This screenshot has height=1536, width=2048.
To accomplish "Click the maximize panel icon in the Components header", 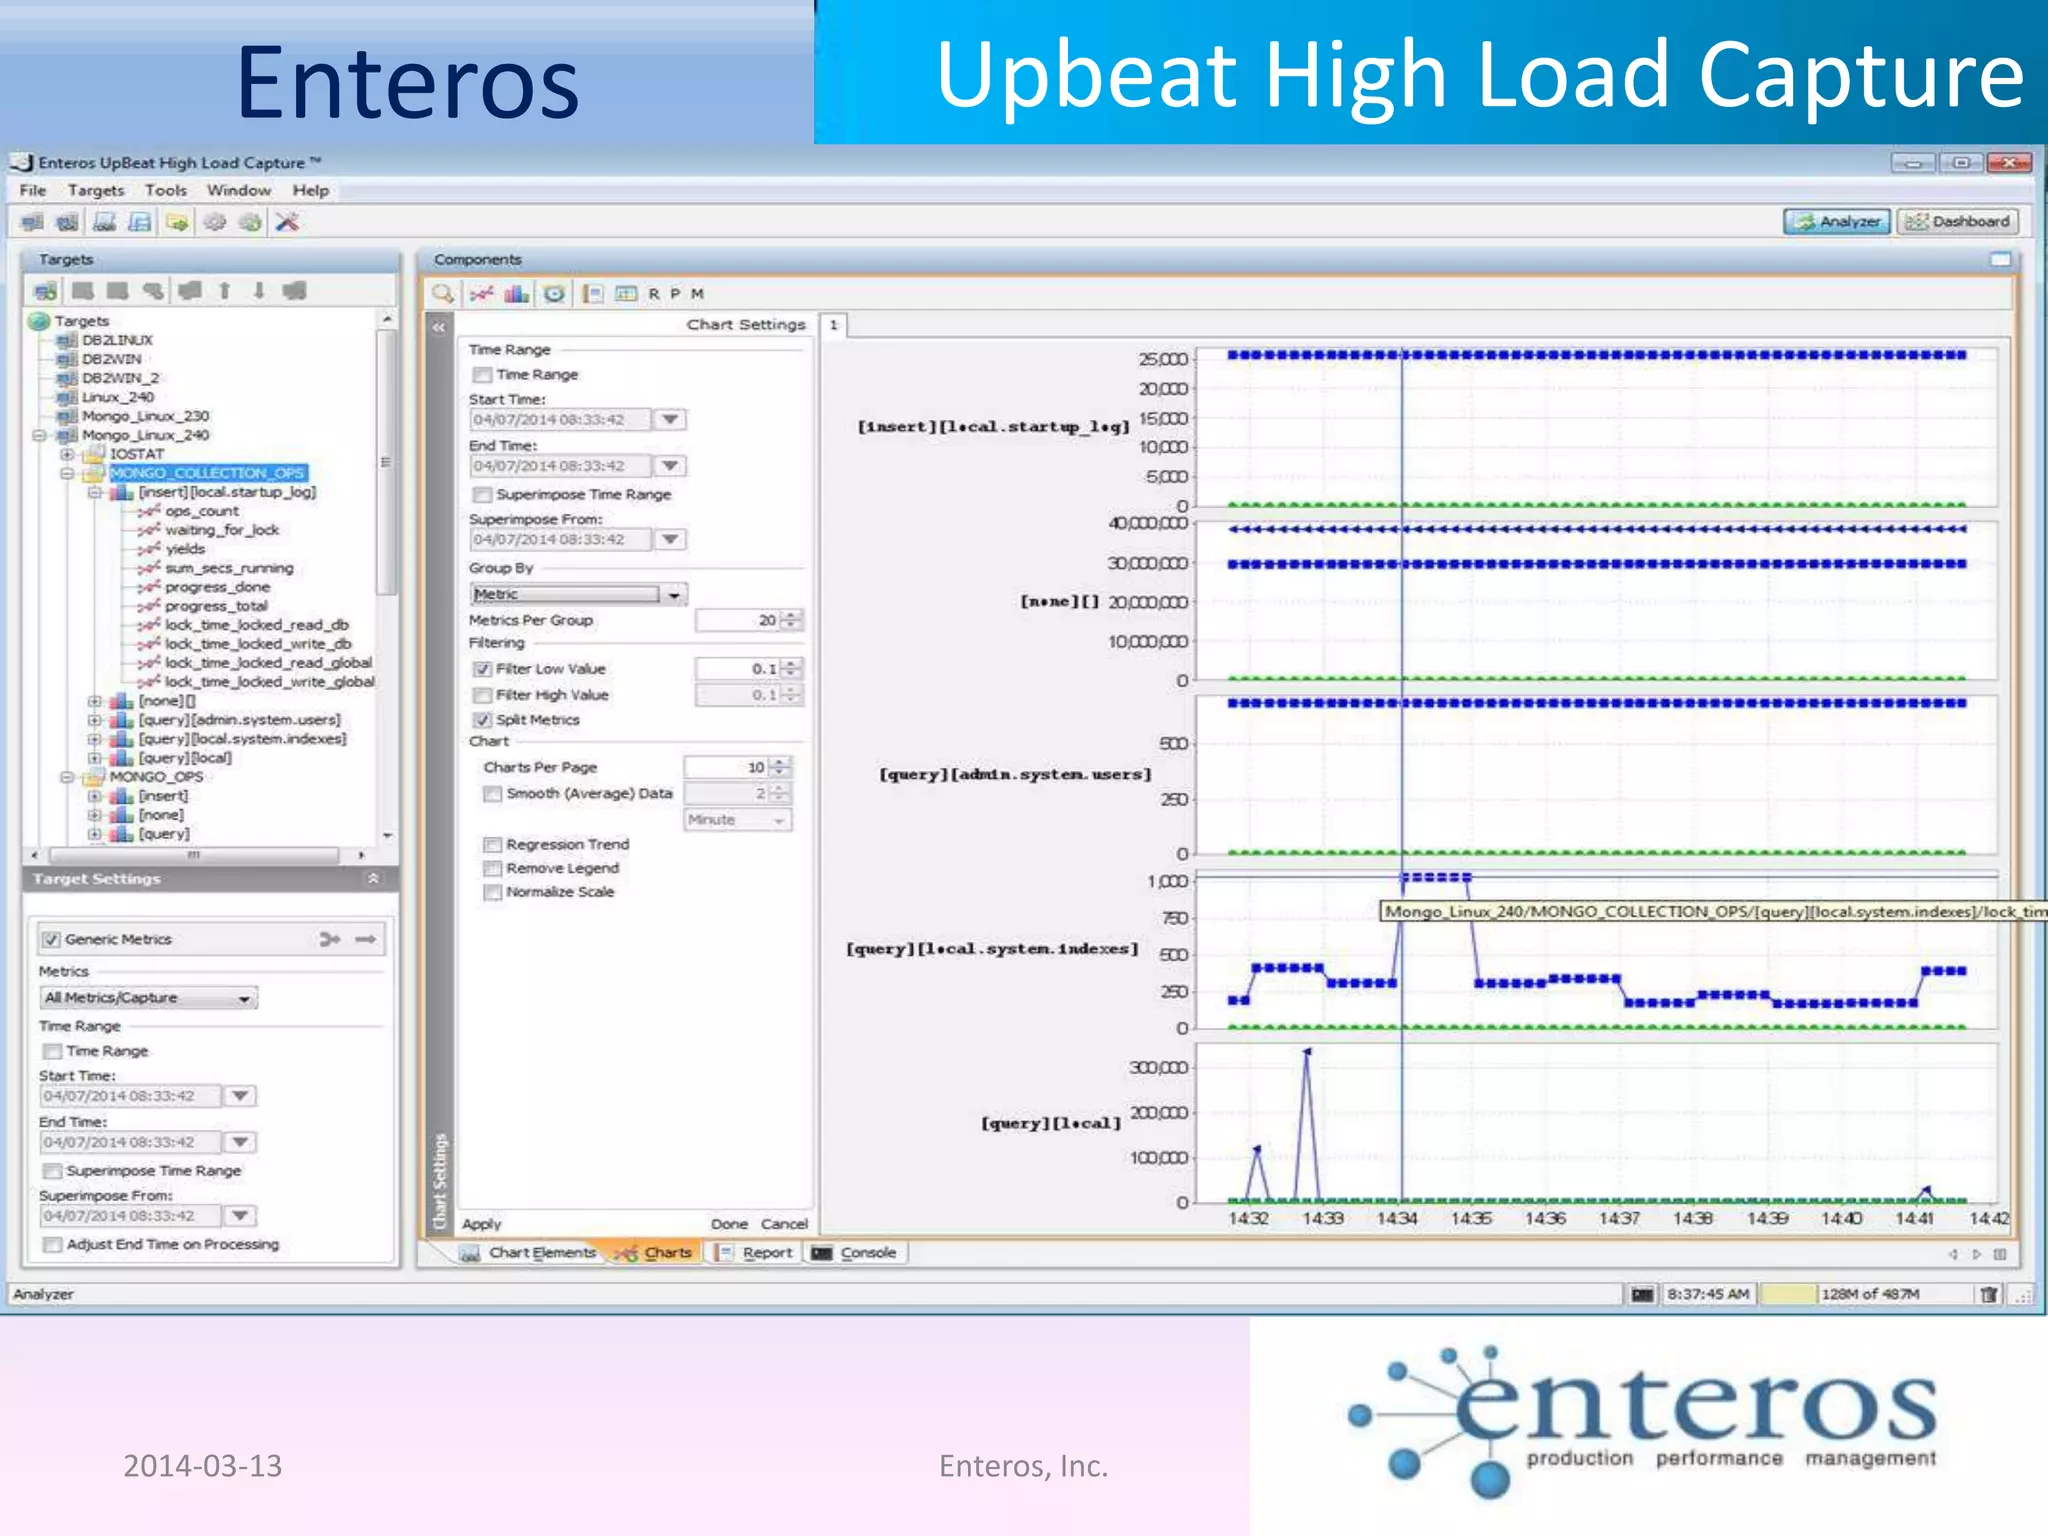I will [x=2000, y=259].
